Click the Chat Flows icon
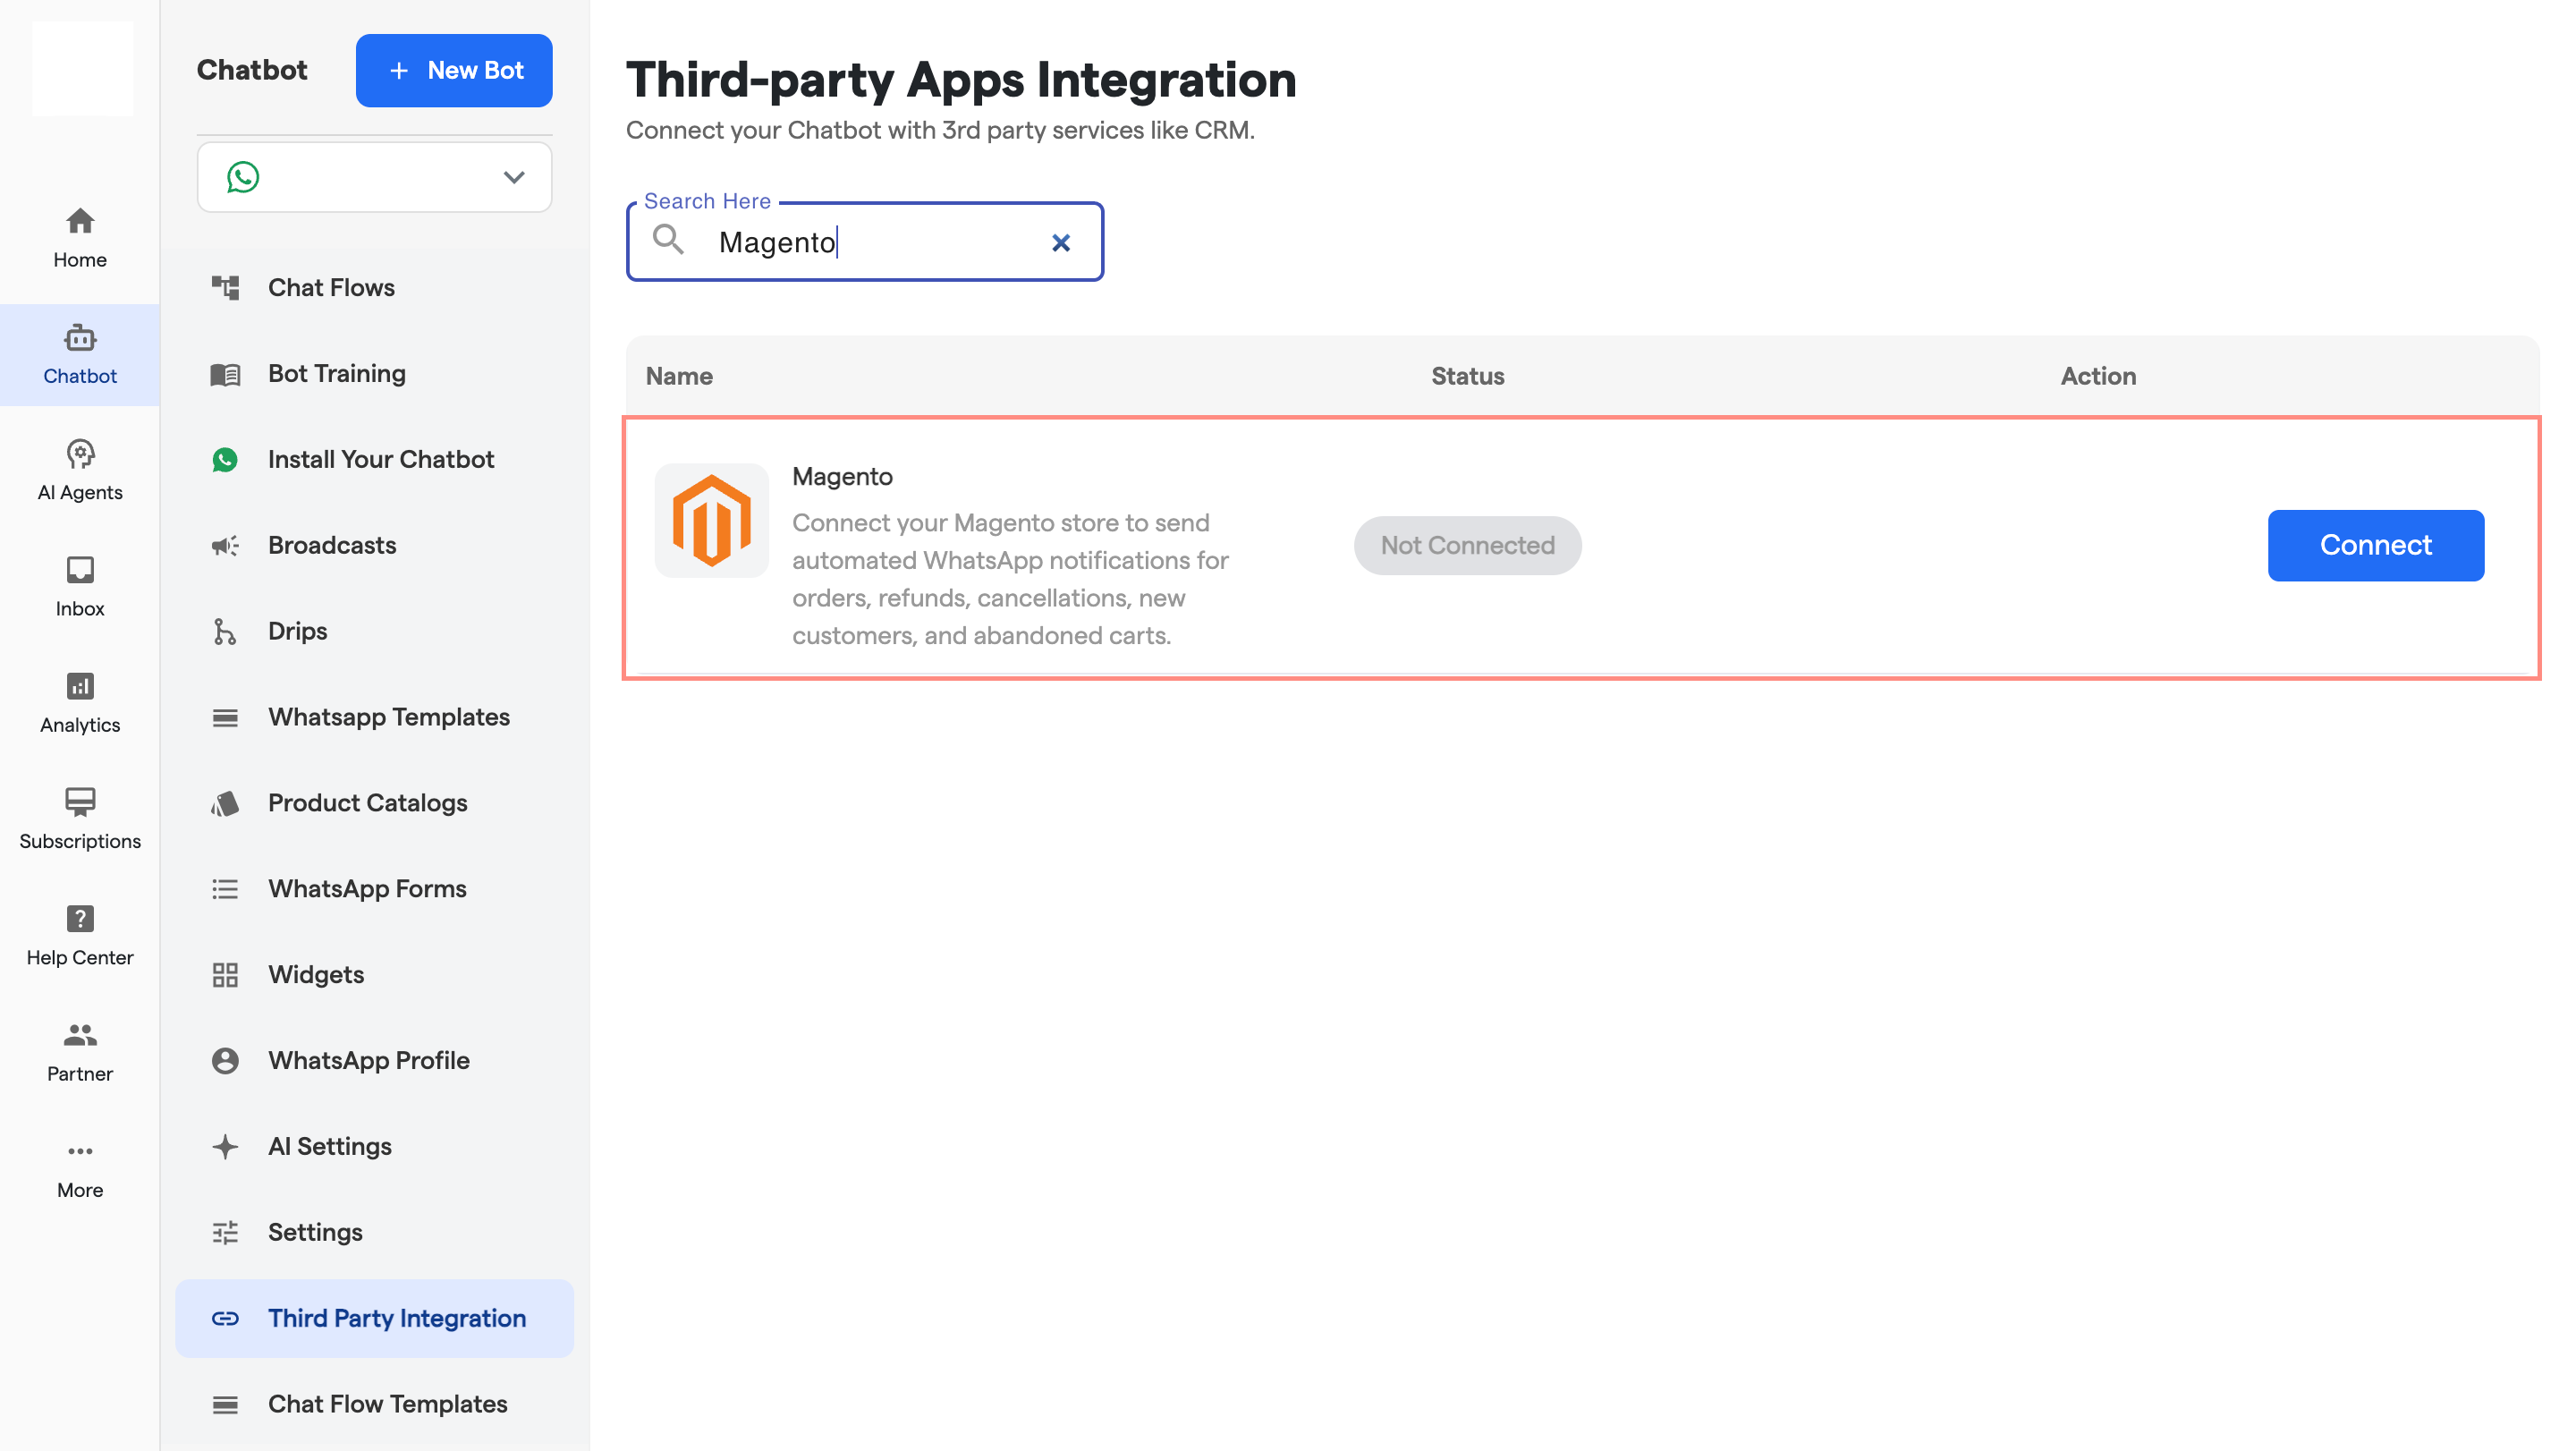Image resolution: width=2576 pixels, height=1451 pixels. [x=225, y=288]
